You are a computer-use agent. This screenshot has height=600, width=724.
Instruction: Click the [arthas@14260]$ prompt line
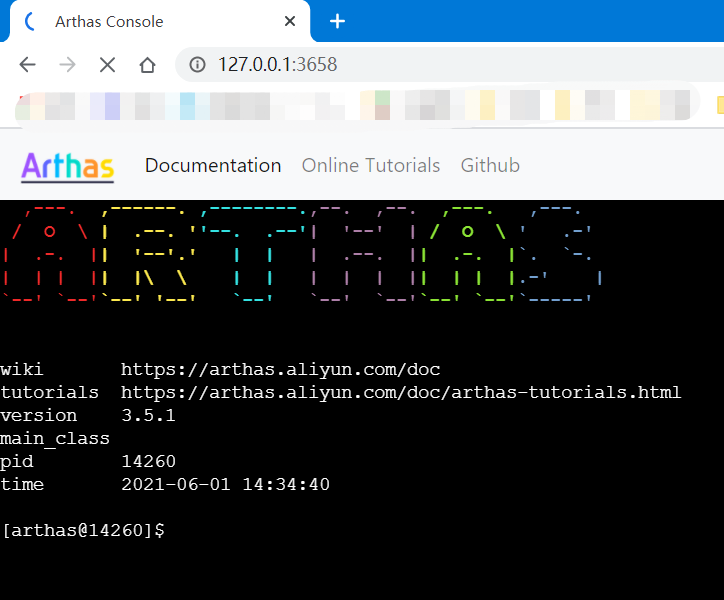tap(83, 530)
